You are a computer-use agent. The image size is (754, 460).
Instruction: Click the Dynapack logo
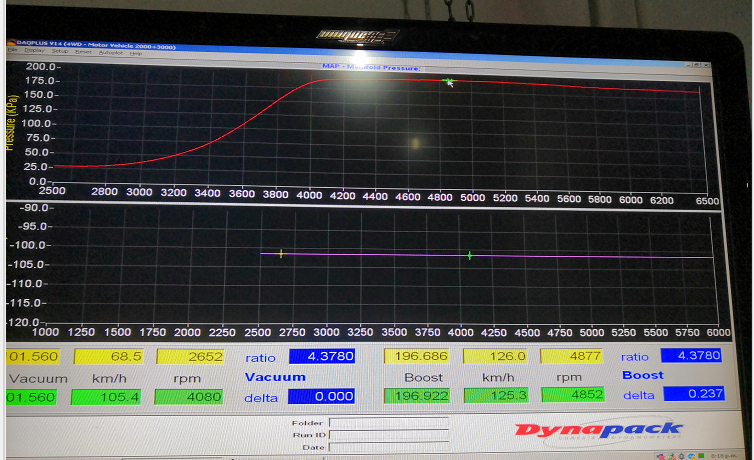(600, 430)
